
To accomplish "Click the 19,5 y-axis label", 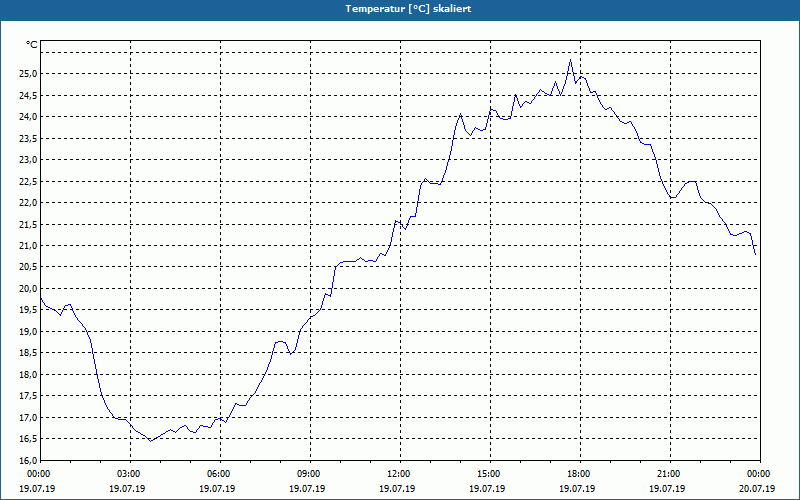I will [x=28, y=310].
